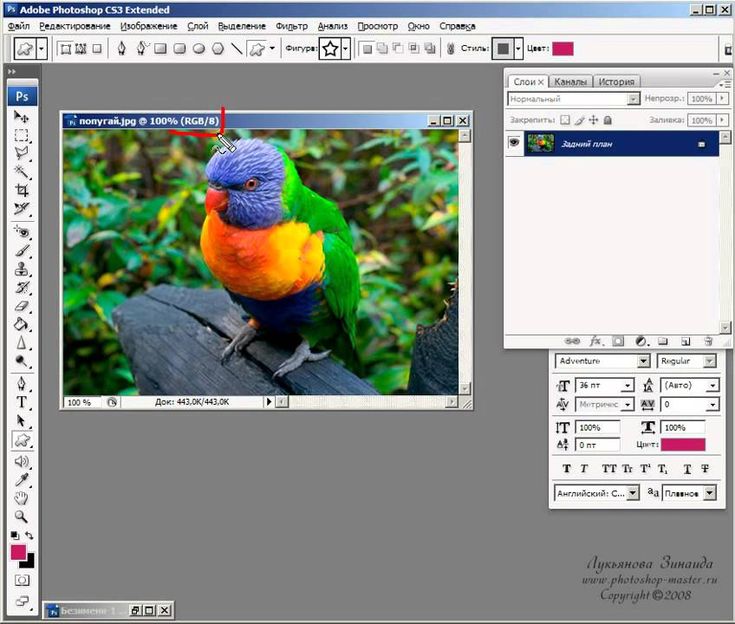The image size is (735, 624).
Task: Open Regular font style dropdown
Action: click(710, 361)
